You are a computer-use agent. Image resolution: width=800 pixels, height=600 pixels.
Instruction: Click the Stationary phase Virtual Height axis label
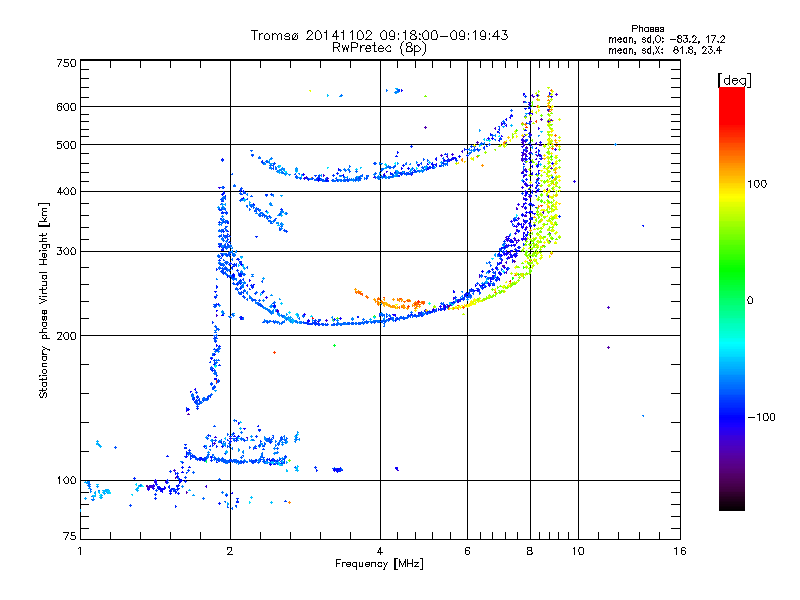click(43, 301)
